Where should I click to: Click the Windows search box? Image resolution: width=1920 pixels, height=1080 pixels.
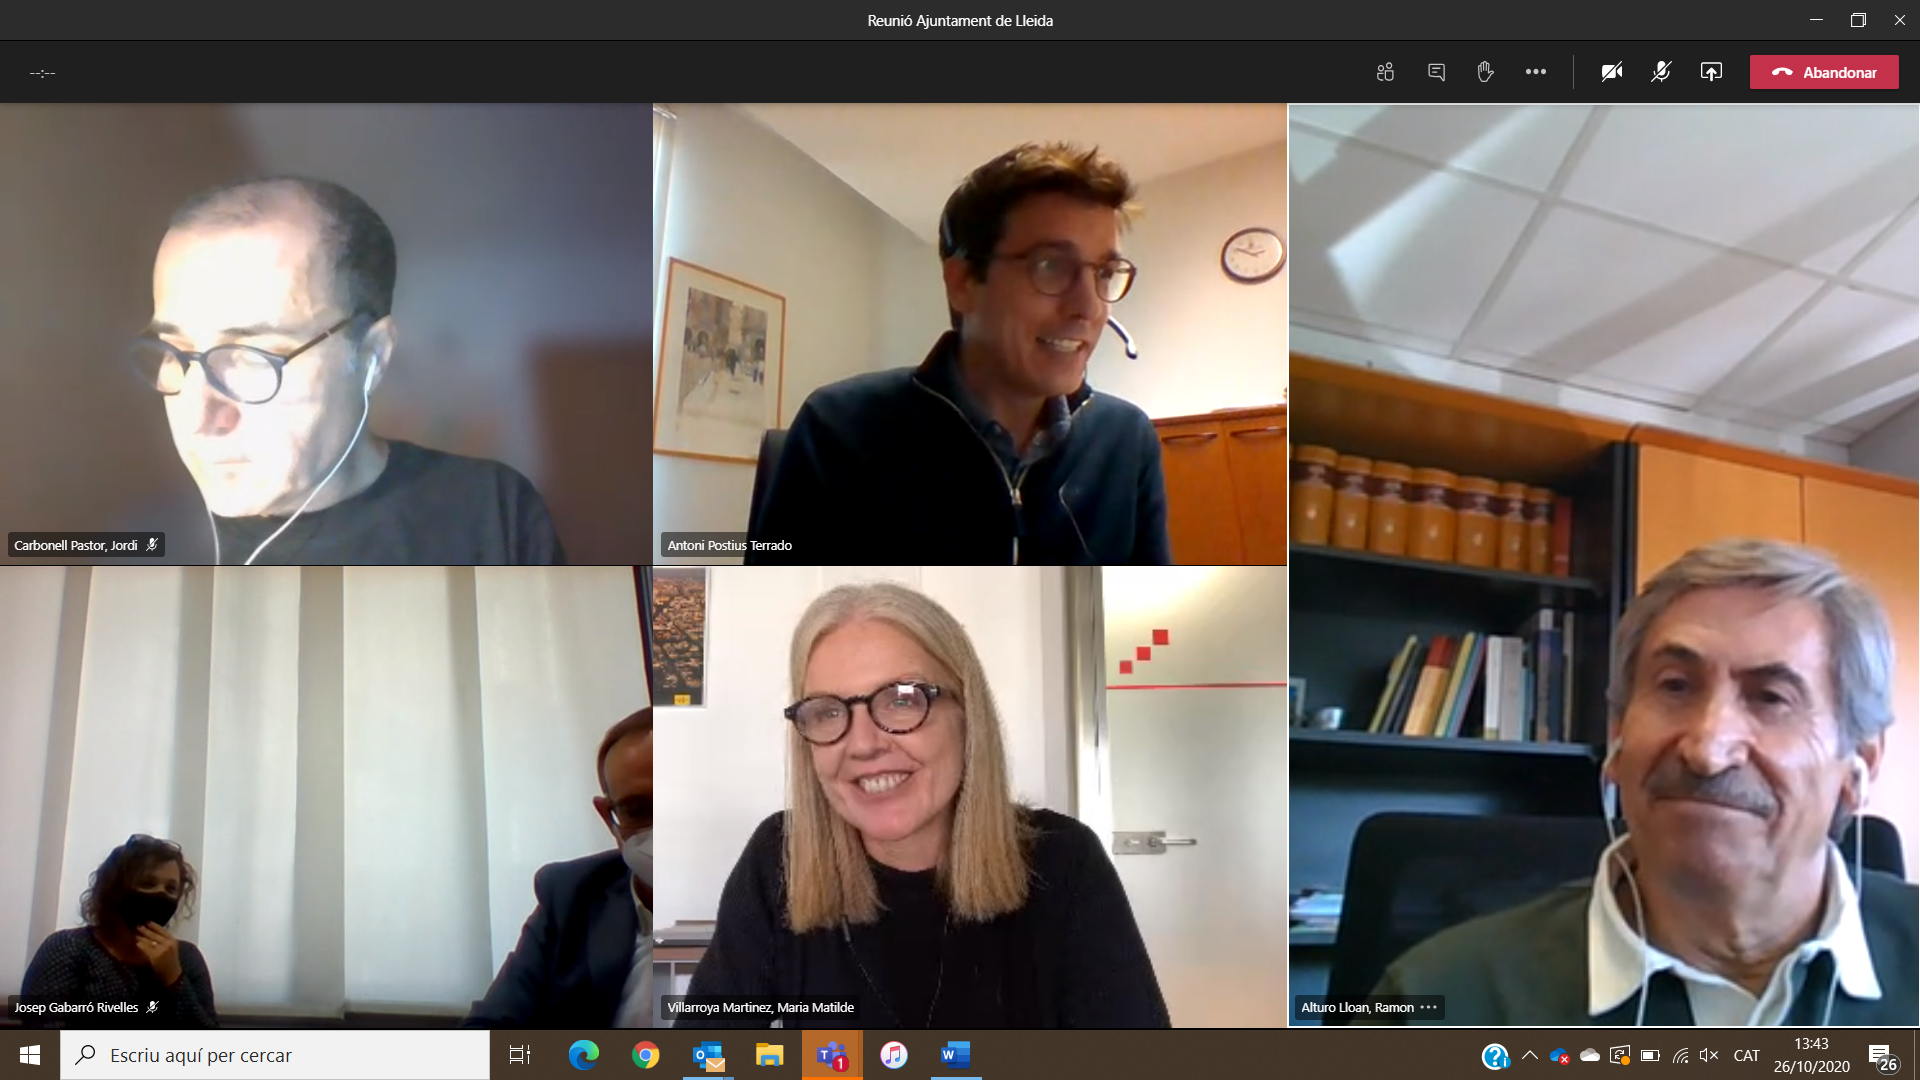275,1055
